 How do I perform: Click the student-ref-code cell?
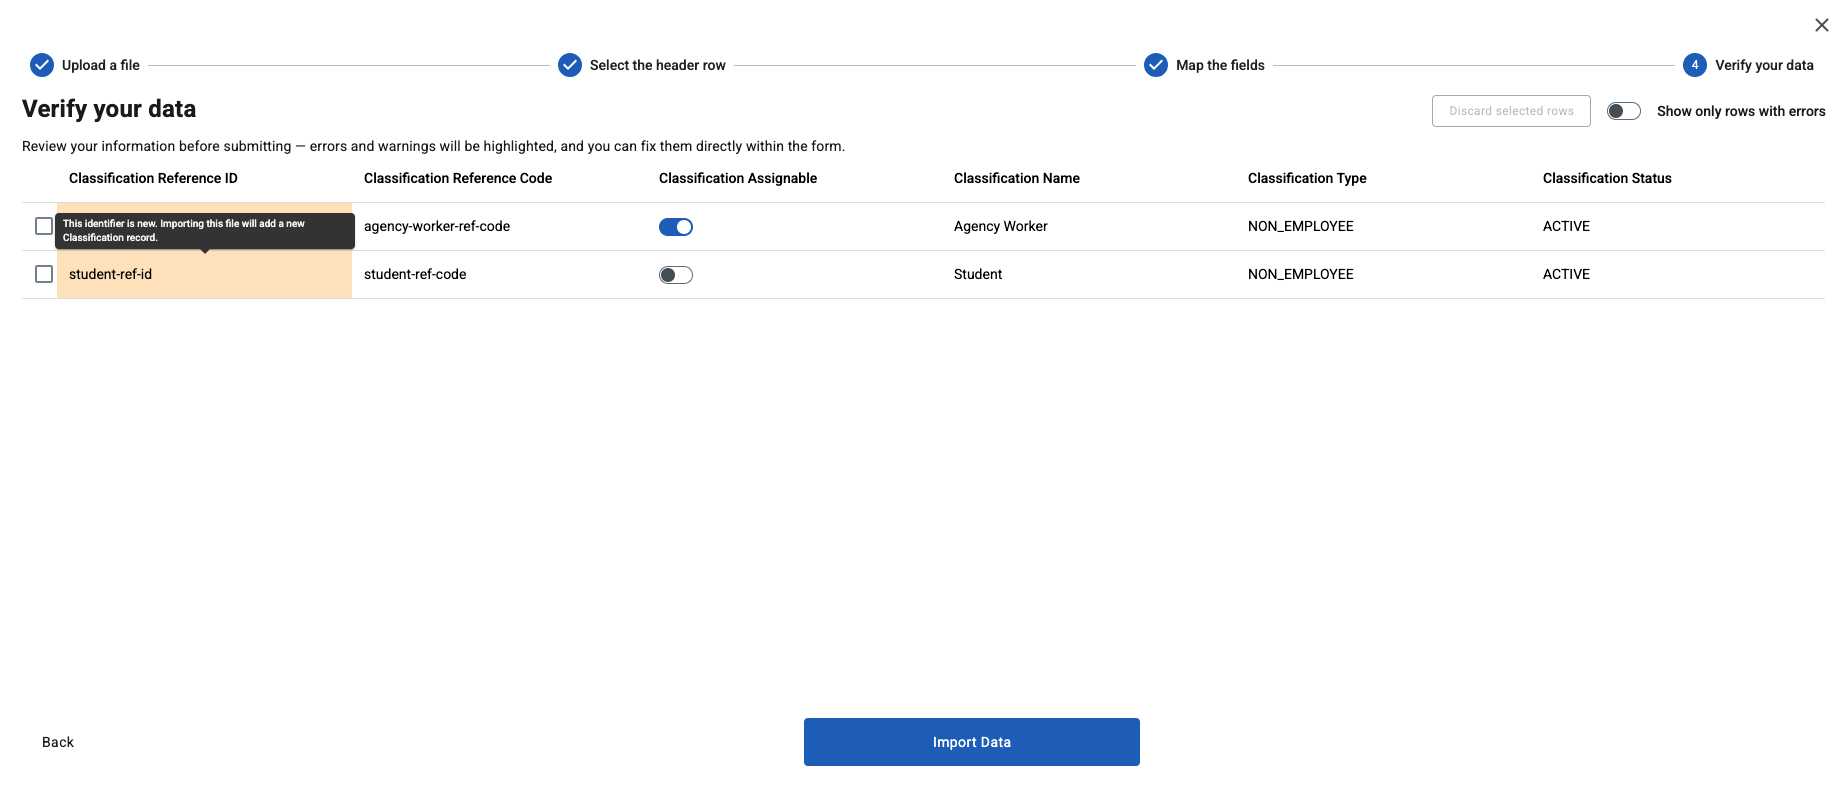pyautogui.click(x=499, y=274)
